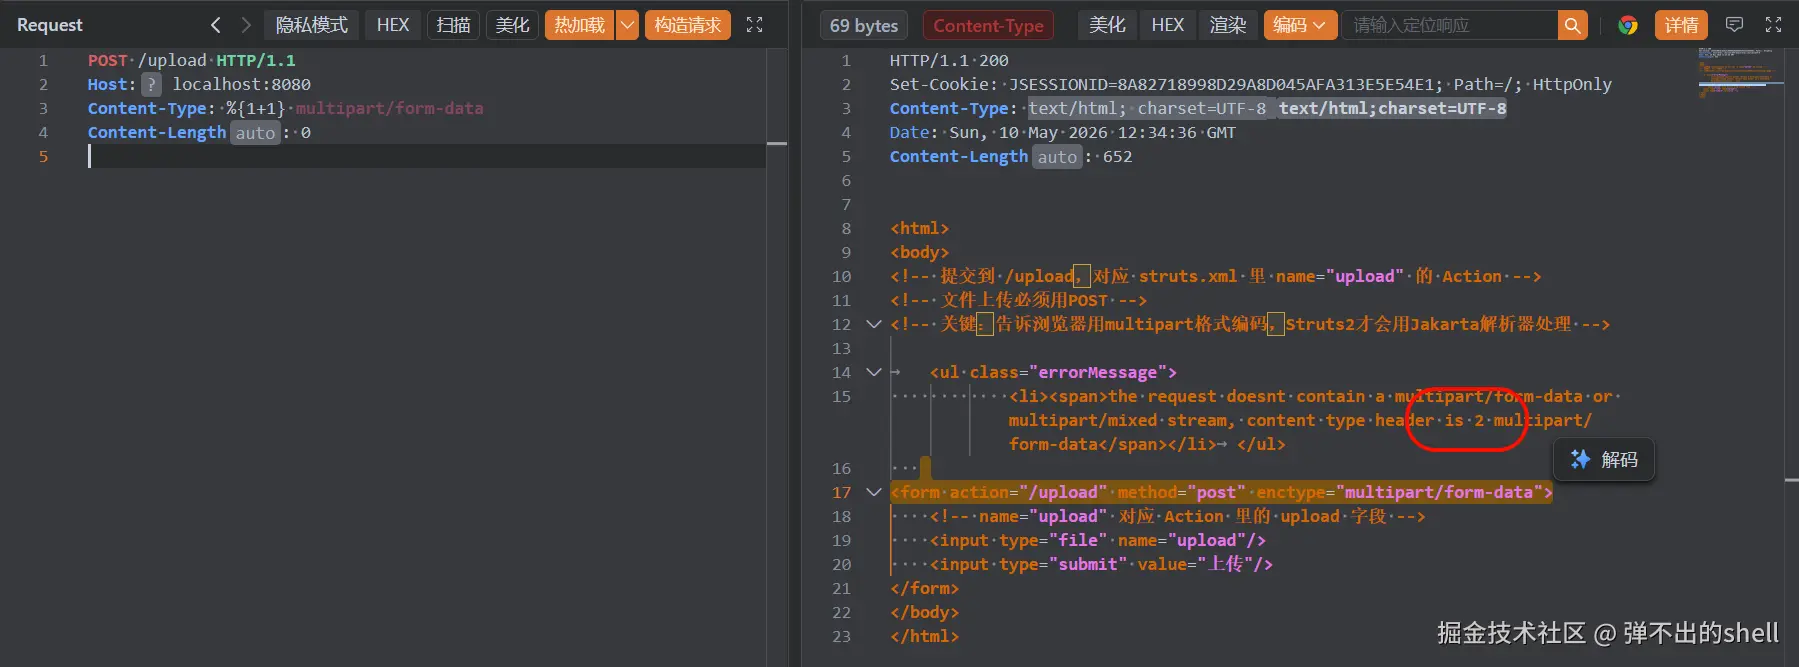Viewport: 1799px width, 667px height.
Task: Switch response to HEX view
Action: 1167,25
